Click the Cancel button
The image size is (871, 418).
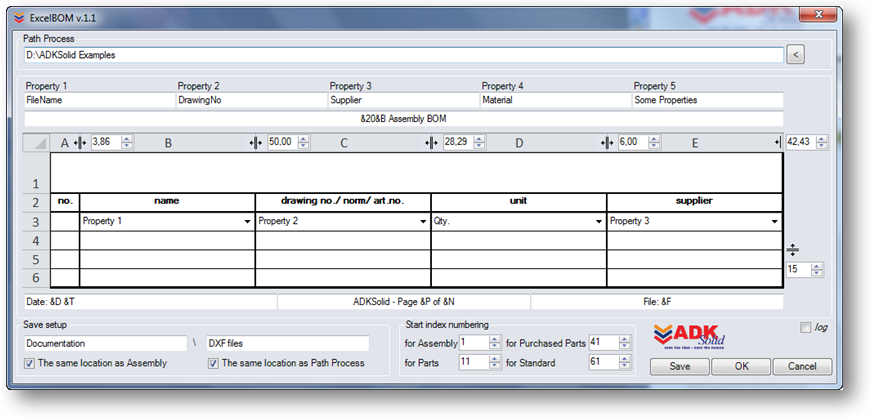coord(802,366)
